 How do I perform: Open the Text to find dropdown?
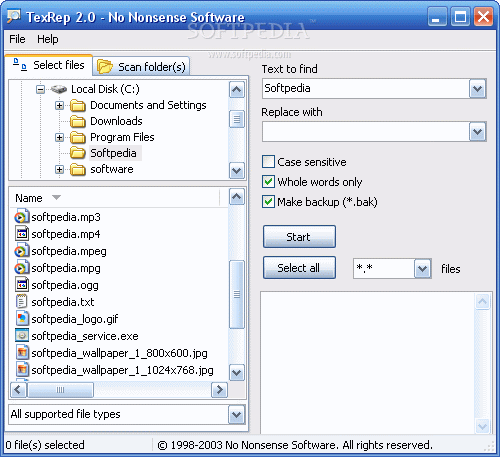point(477,89)
